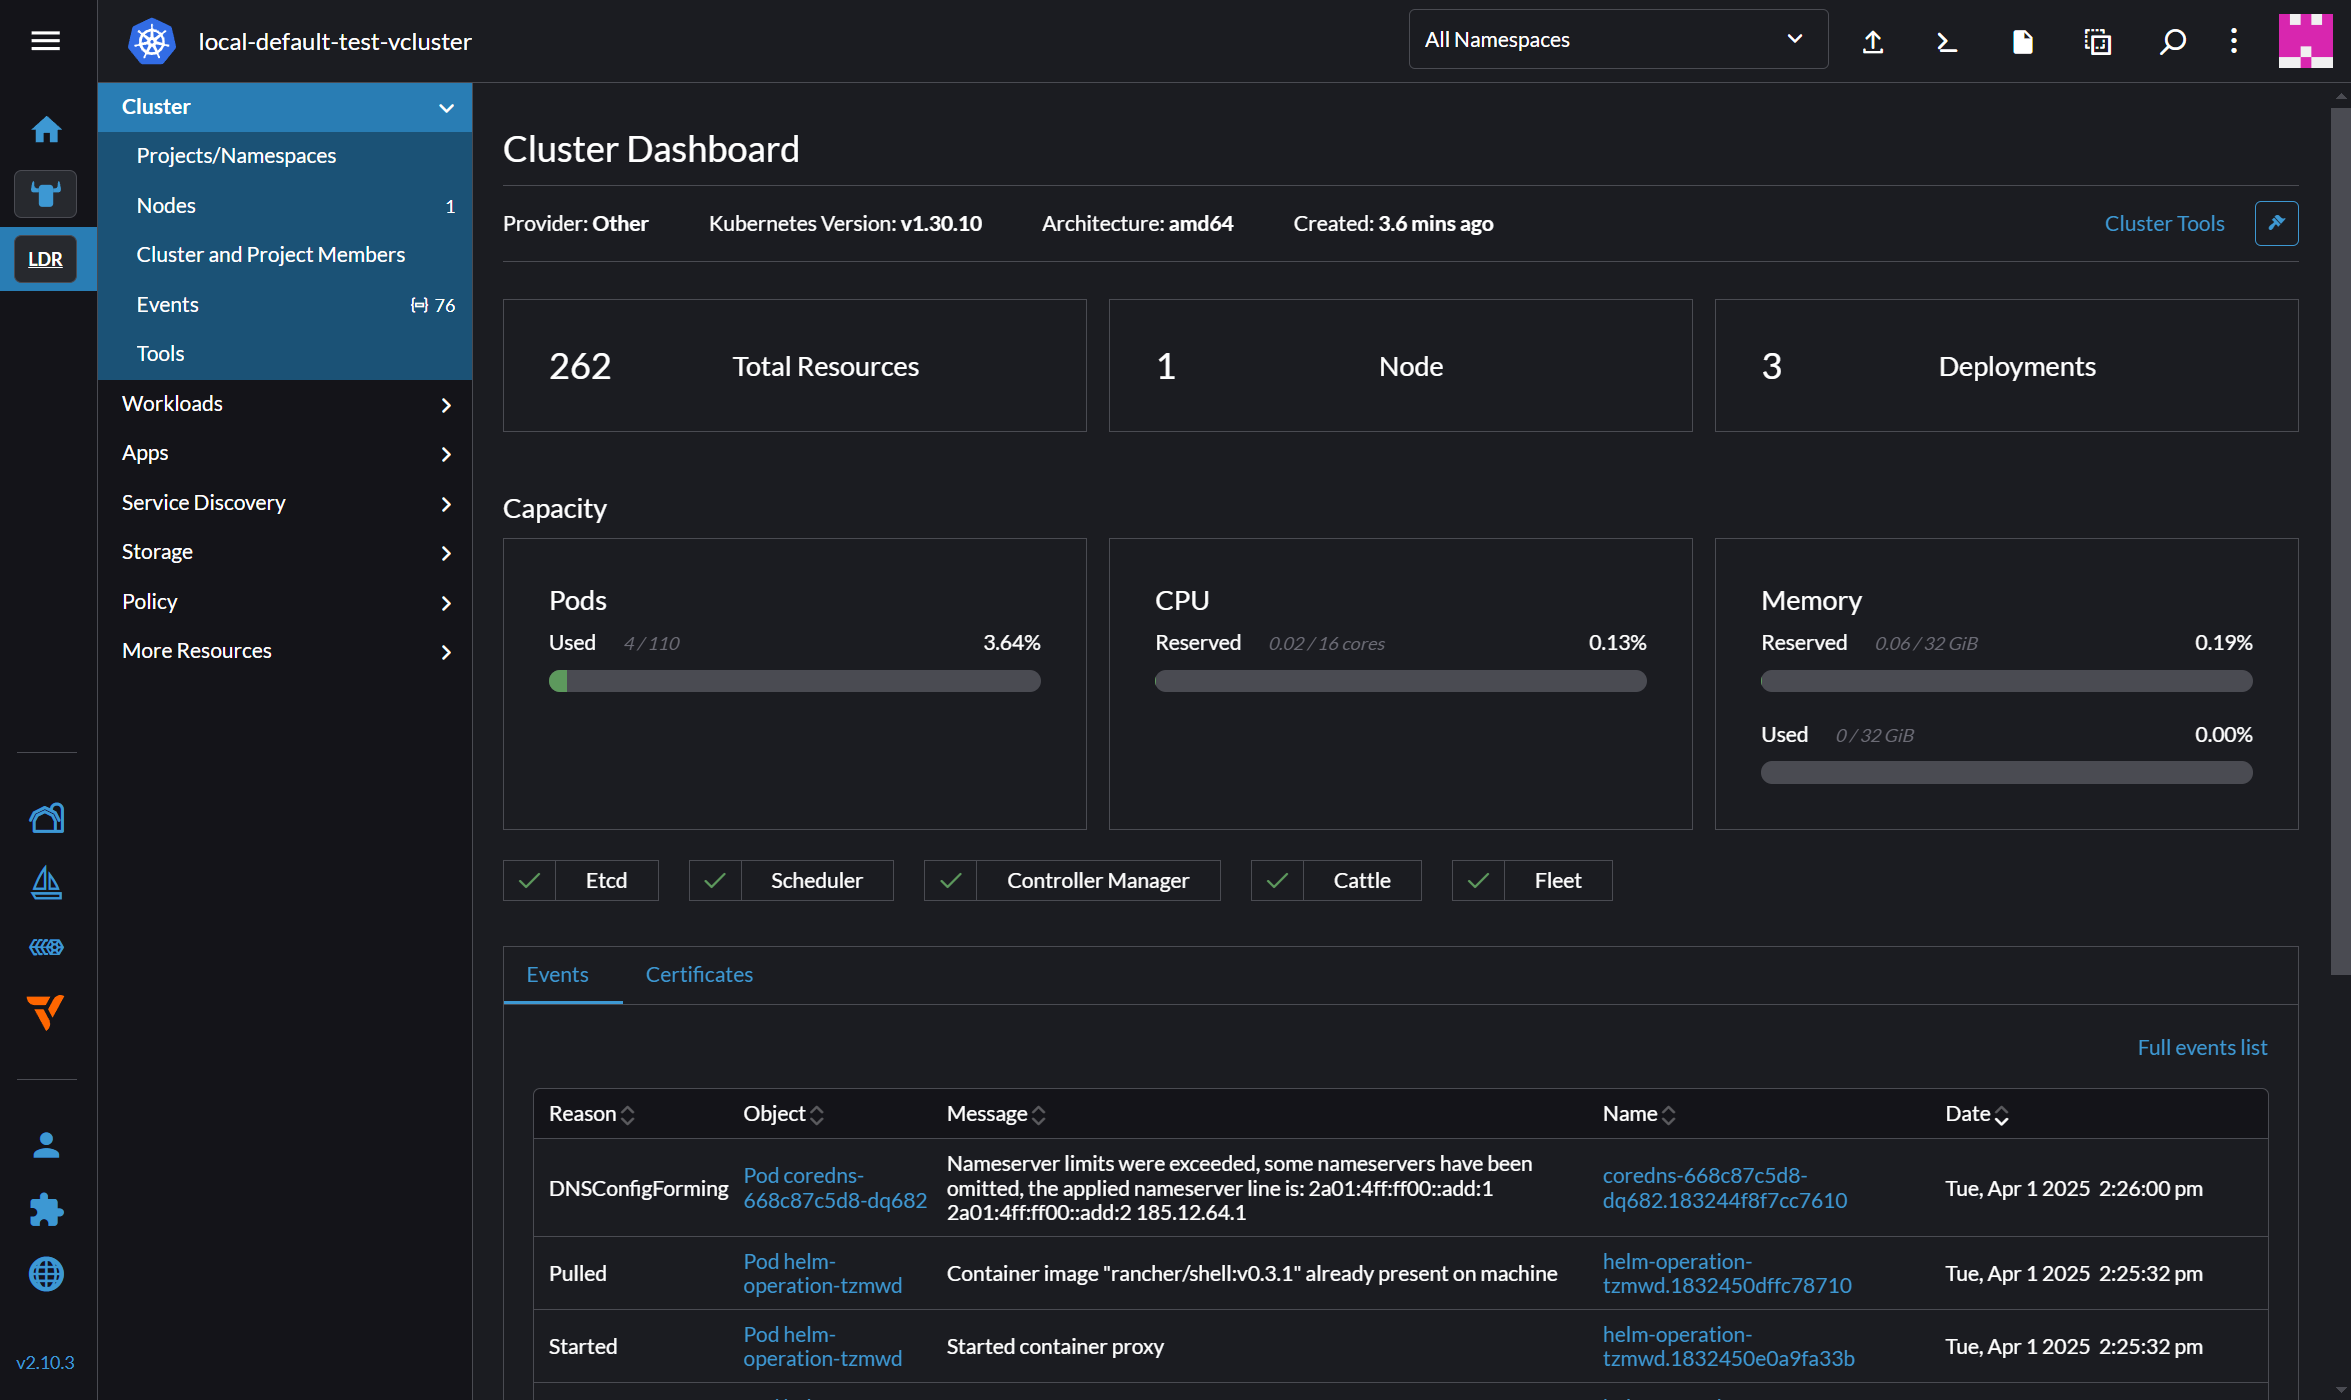Open Projects/Namespaces in sidebar
The height and width of the screenshot is (1400, 2351).
tap(236, 156)
